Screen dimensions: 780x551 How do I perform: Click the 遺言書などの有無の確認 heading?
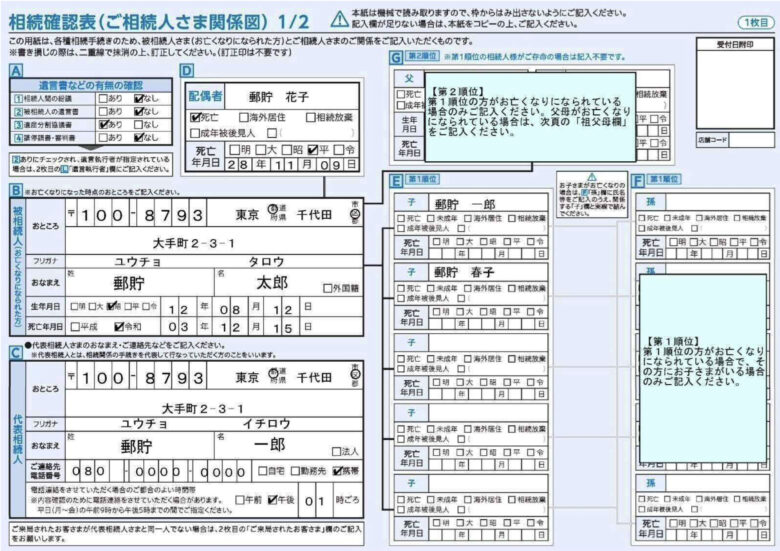point(91,85)
